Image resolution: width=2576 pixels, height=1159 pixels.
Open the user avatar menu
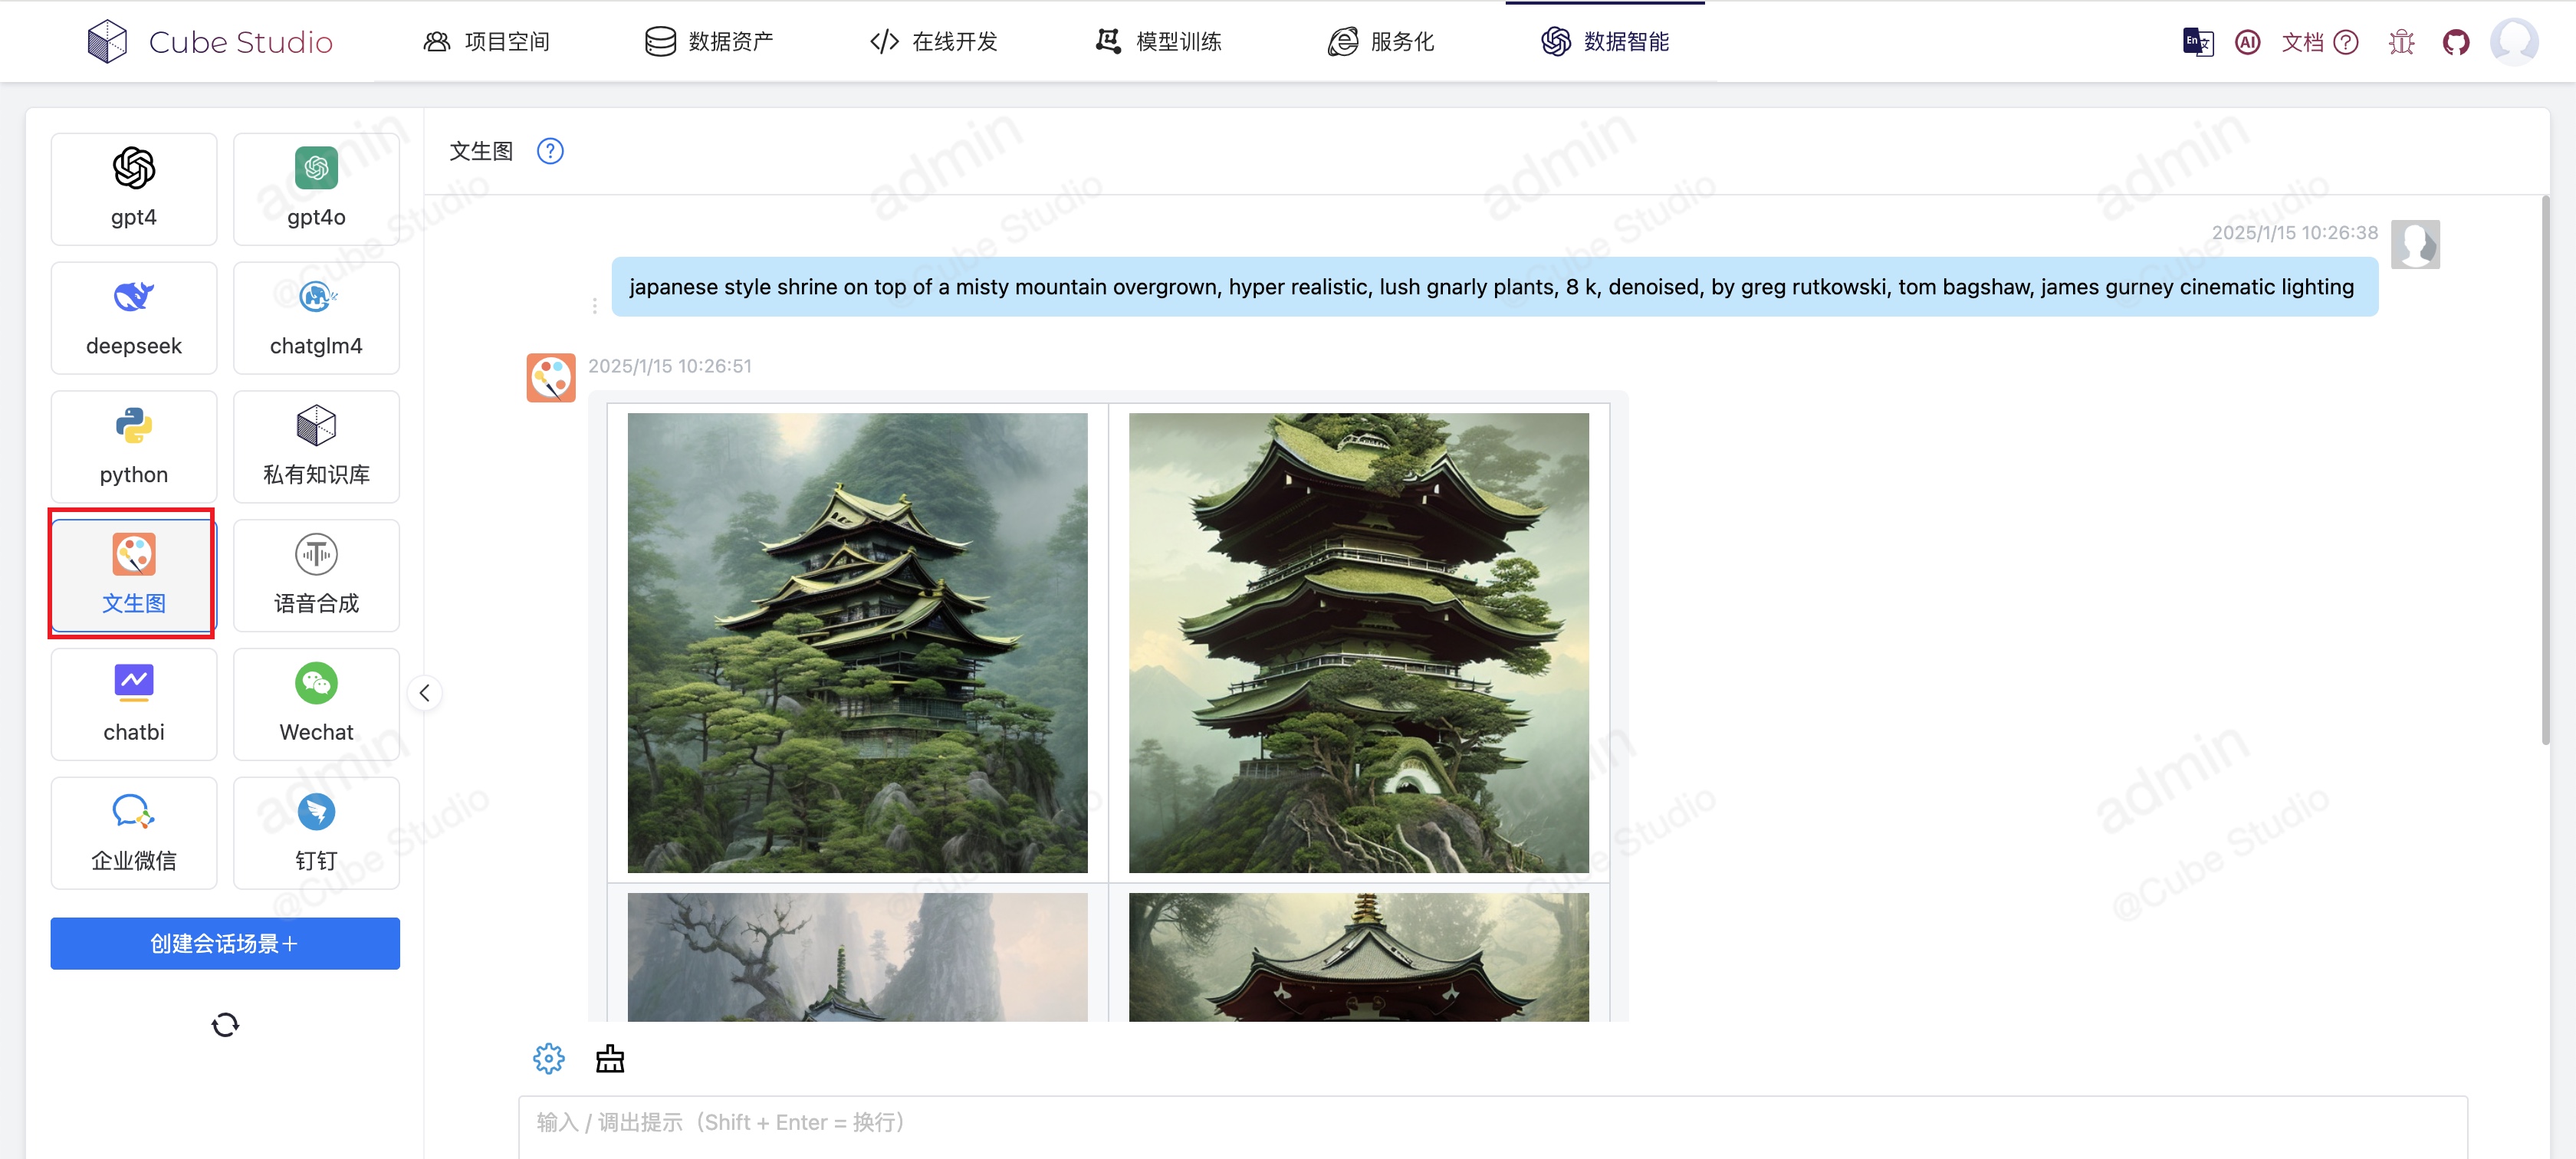coord(2515,42)
